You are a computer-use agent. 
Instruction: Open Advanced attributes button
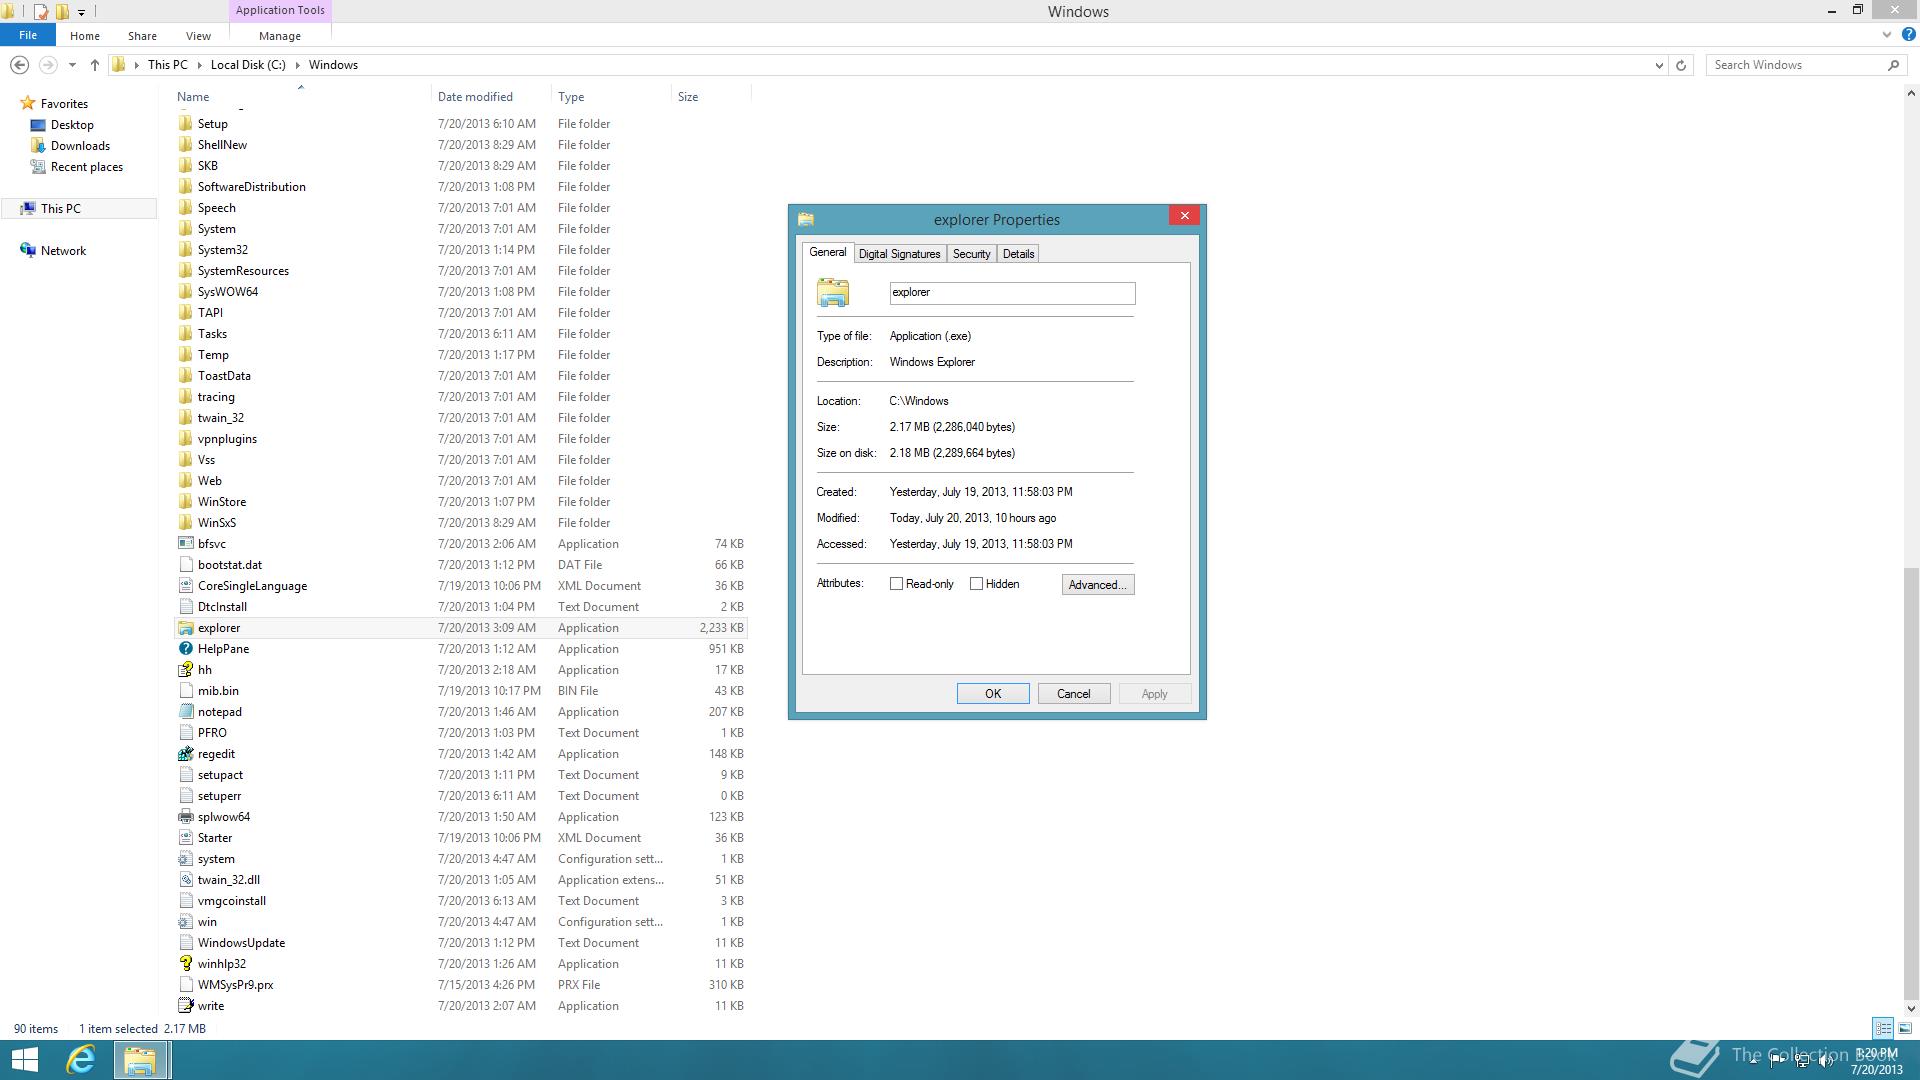pyautogui.click(x=1098, y=585)
